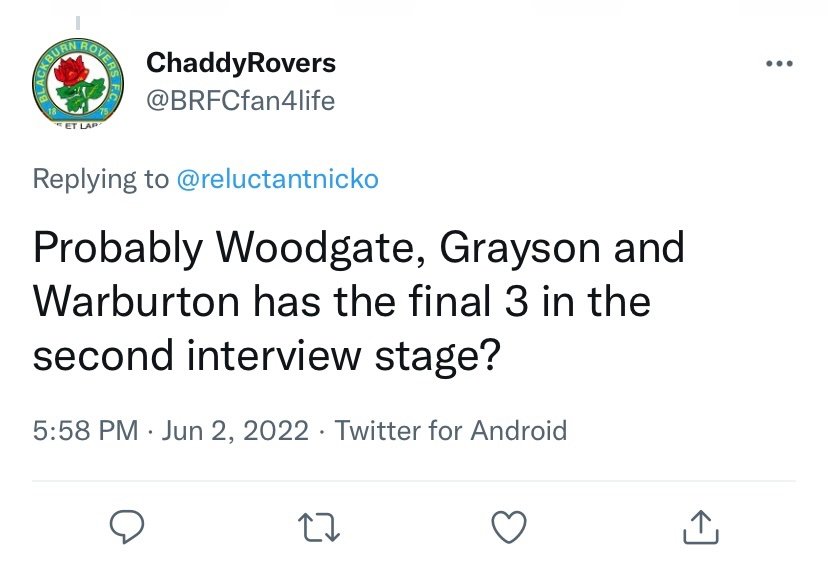Screen dimensions: 828x570
Task: Click the Jun 2, 2022 date
Action: pos(235,430)
